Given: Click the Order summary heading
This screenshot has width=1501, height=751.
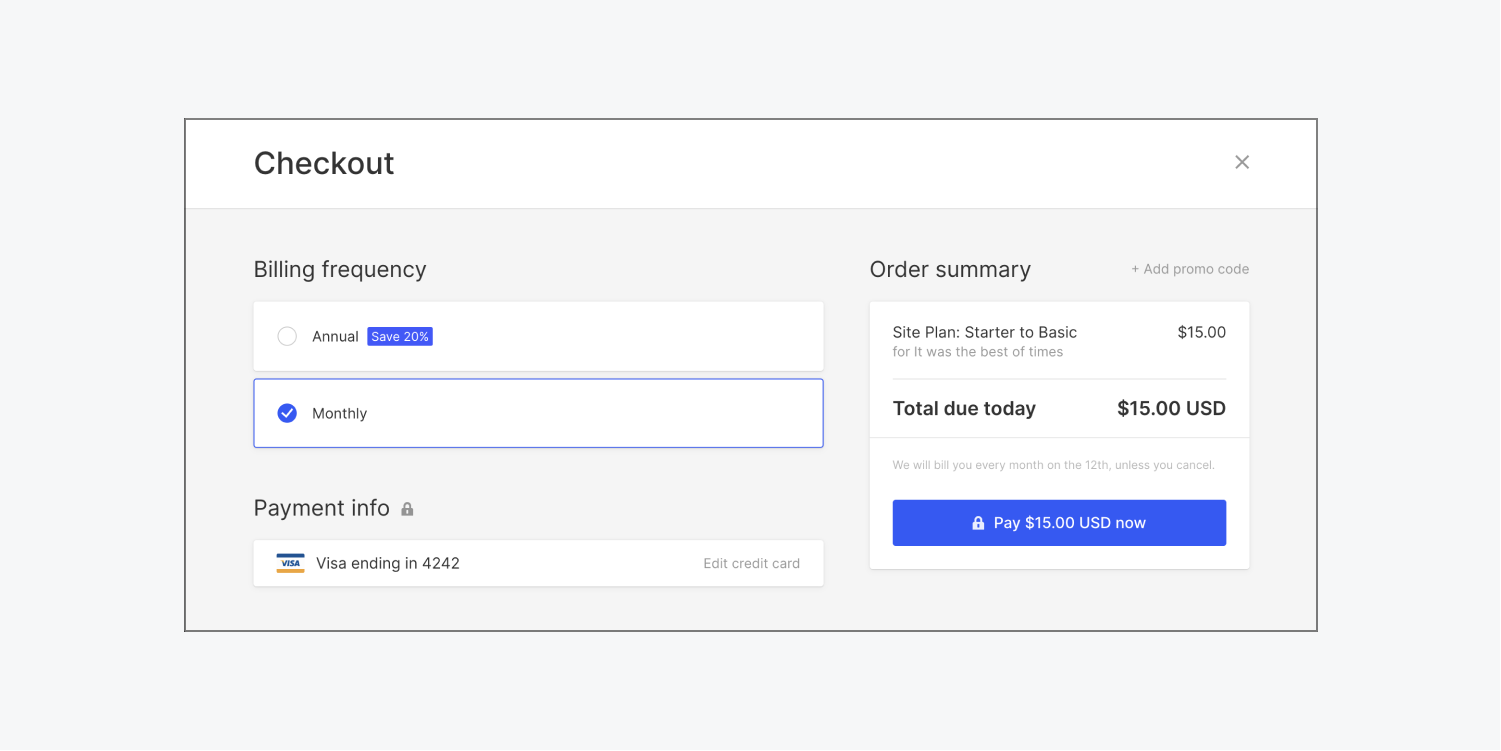Looking at the screenshot, I should click(950, 269).
